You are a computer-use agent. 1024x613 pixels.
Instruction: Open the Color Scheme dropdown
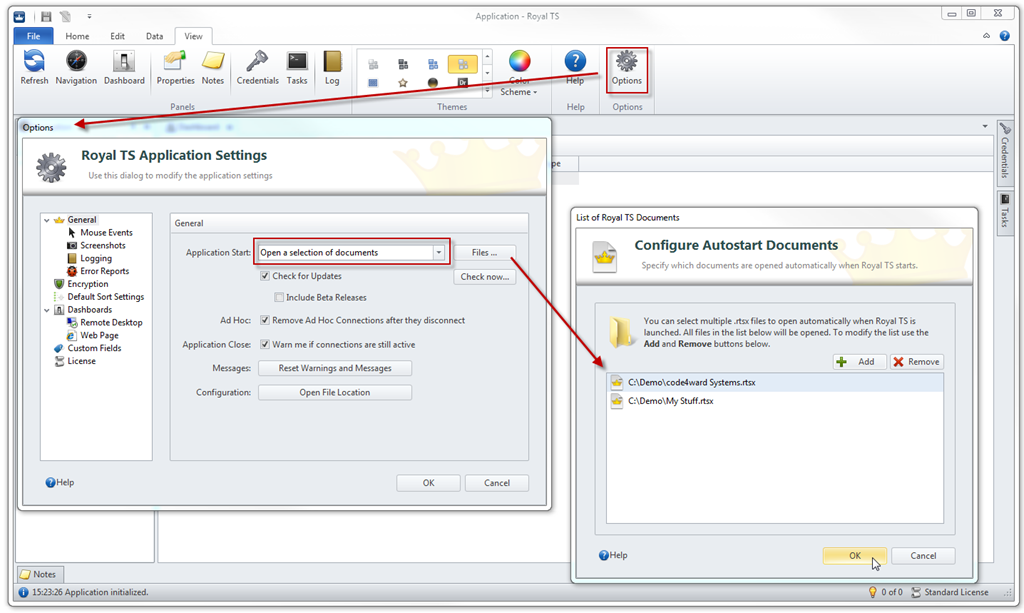(x=519, y=73)
